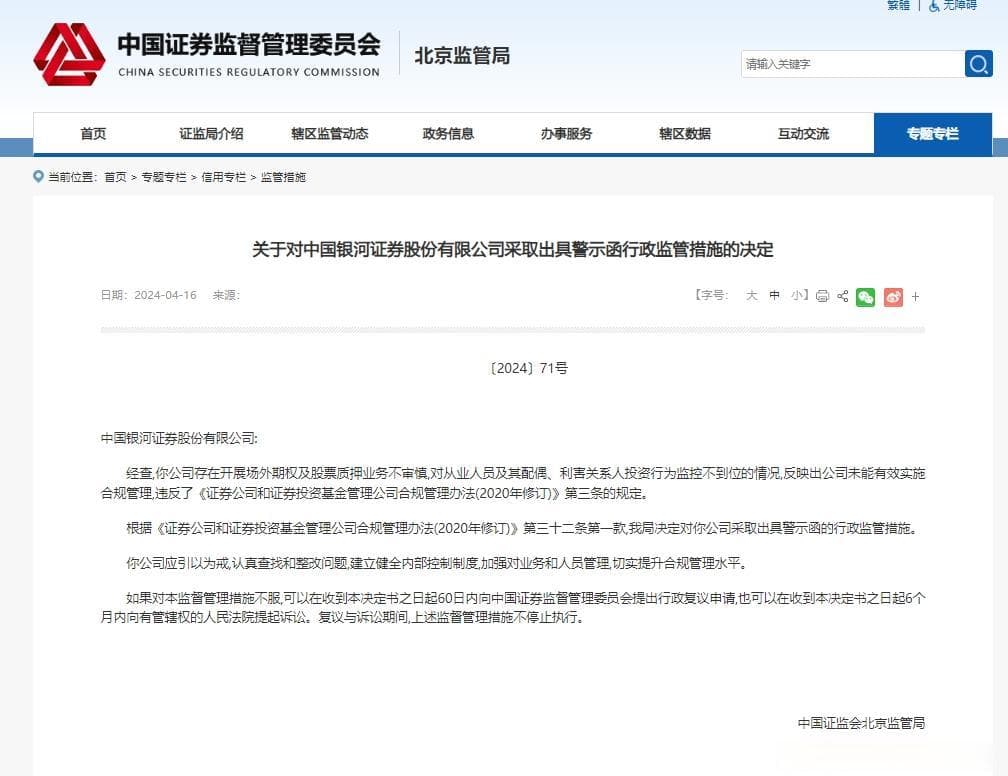The width and height of the screenshot is (1008, 776).
Task: Click 首页 in the breadcrumb
Action: pyautogui.click(x=116, y=177)
